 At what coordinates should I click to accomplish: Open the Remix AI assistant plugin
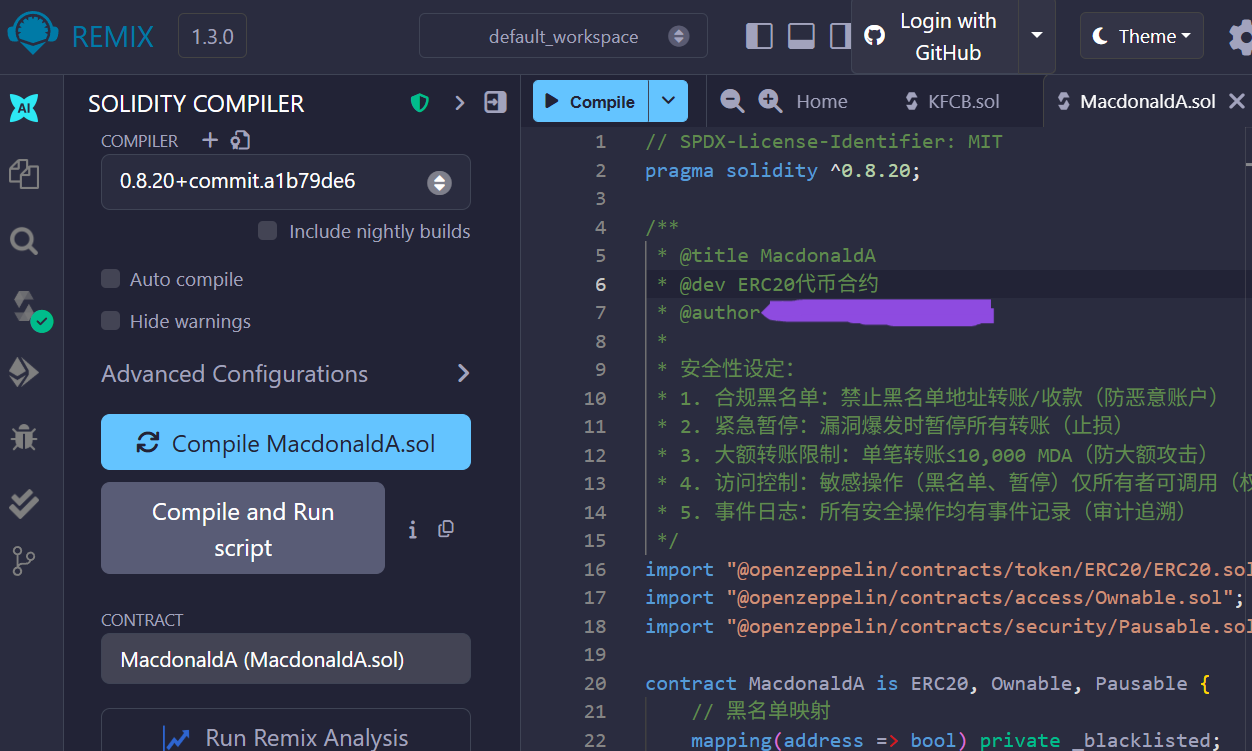click(x=24, y=108)
